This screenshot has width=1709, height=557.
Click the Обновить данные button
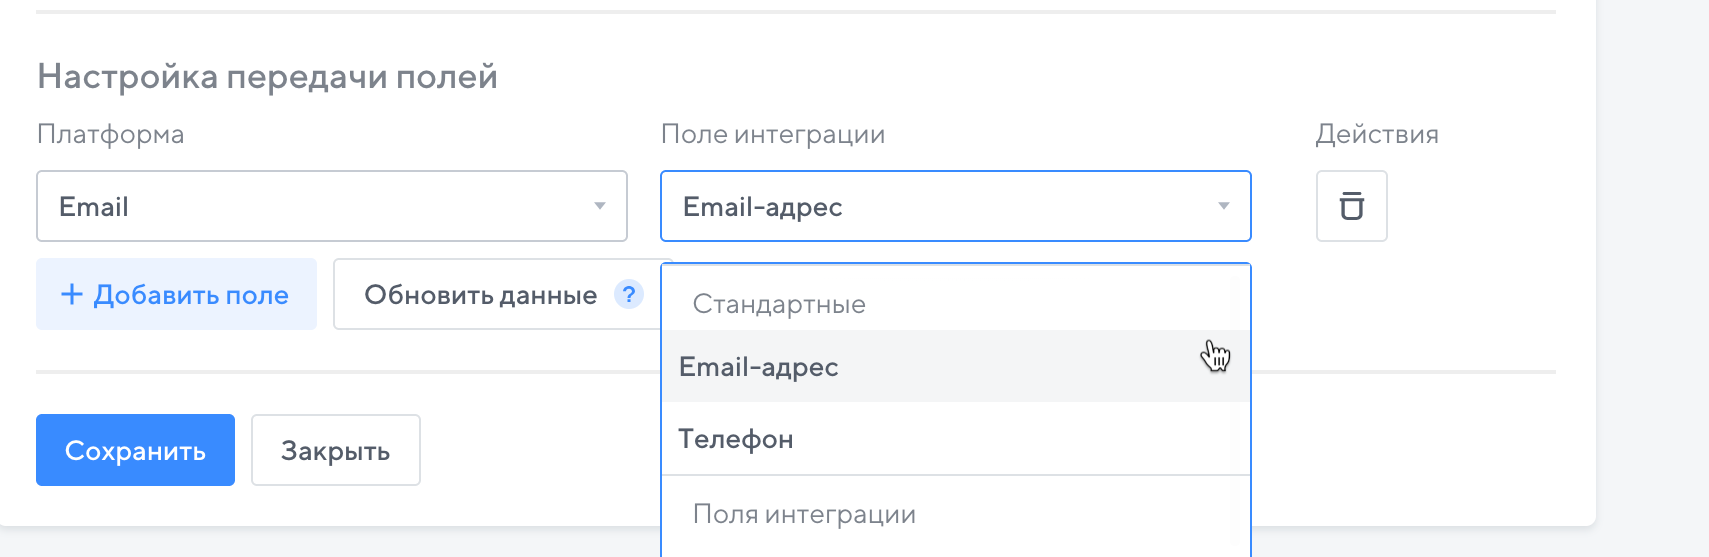(x=480, y=295)
